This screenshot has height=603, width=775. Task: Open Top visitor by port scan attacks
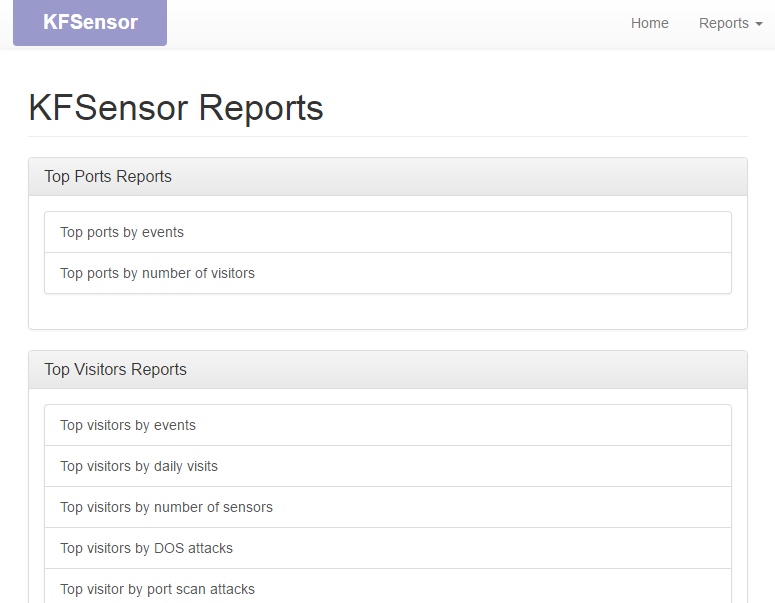click(x=388, y=589)
